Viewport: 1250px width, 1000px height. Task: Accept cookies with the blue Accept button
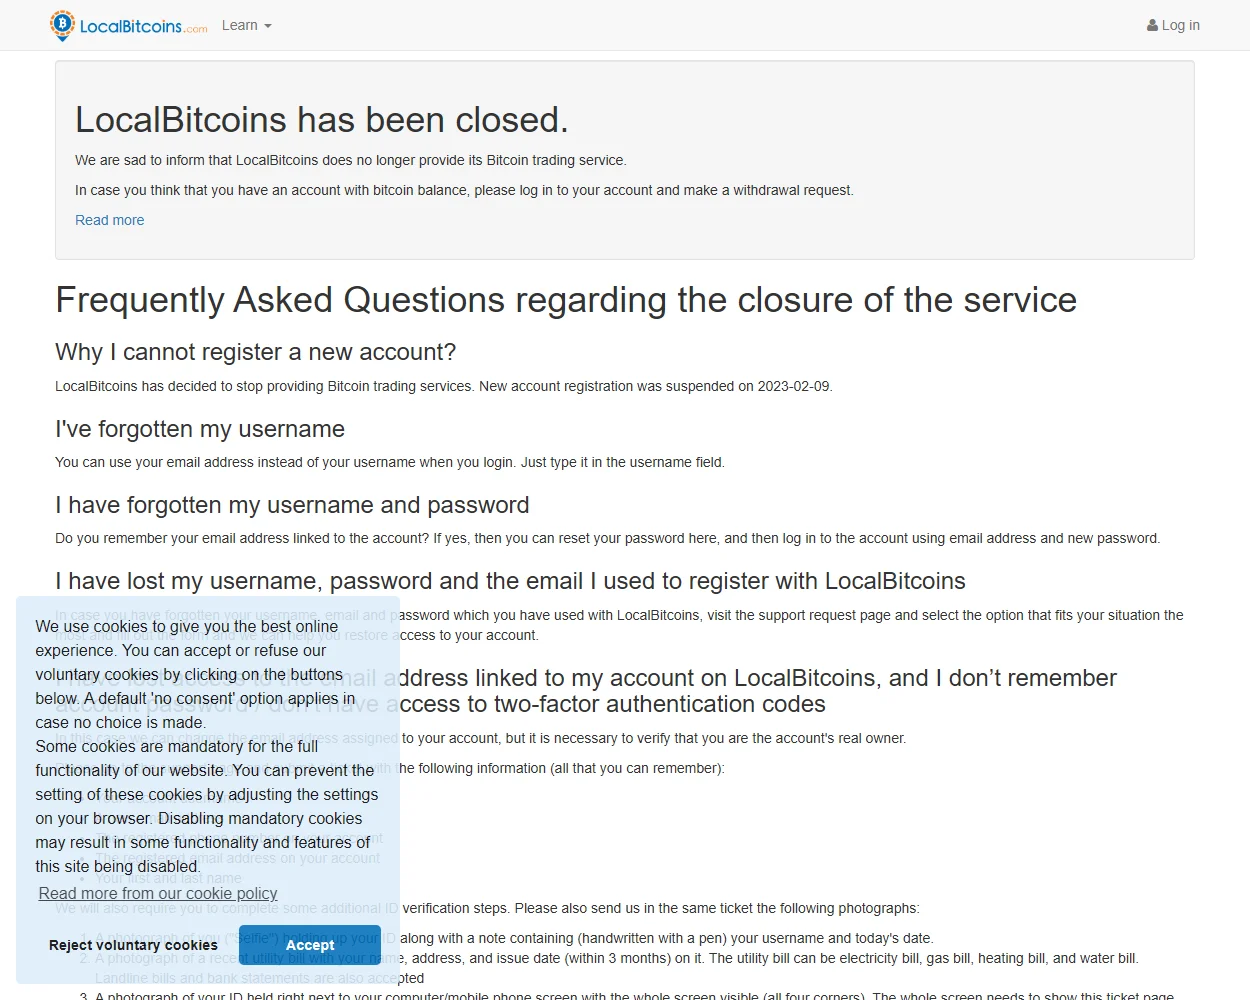310,945
